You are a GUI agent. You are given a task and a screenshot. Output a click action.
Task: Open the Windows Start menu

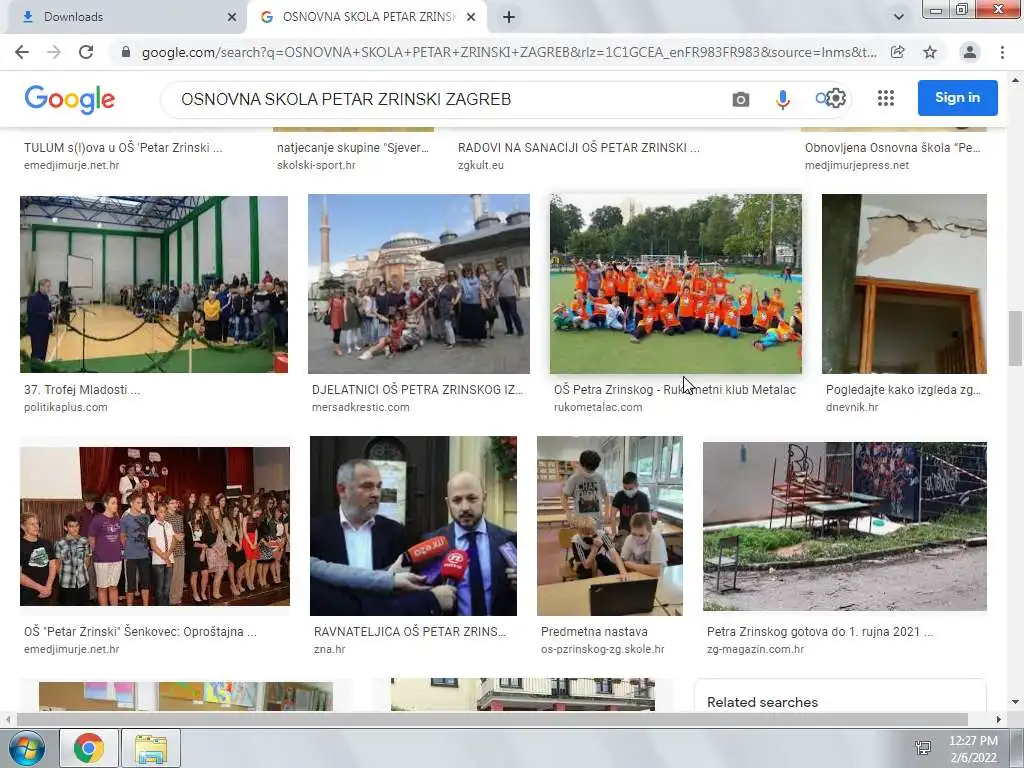pos(26,748)
